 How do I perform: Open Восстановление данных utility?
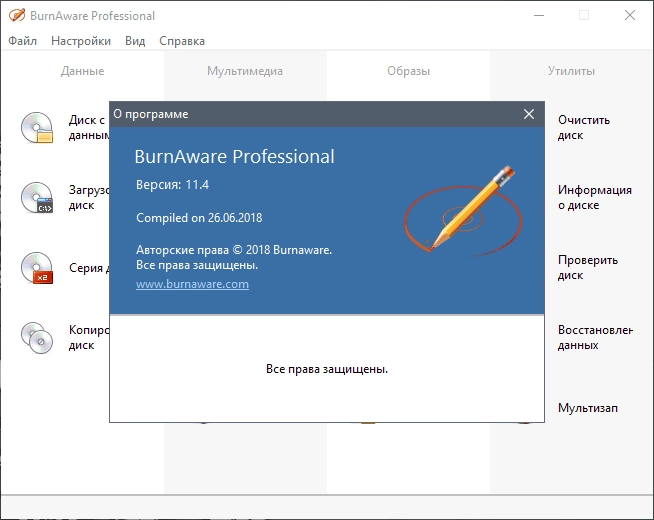pyautogui.click(x=595, y=337)
